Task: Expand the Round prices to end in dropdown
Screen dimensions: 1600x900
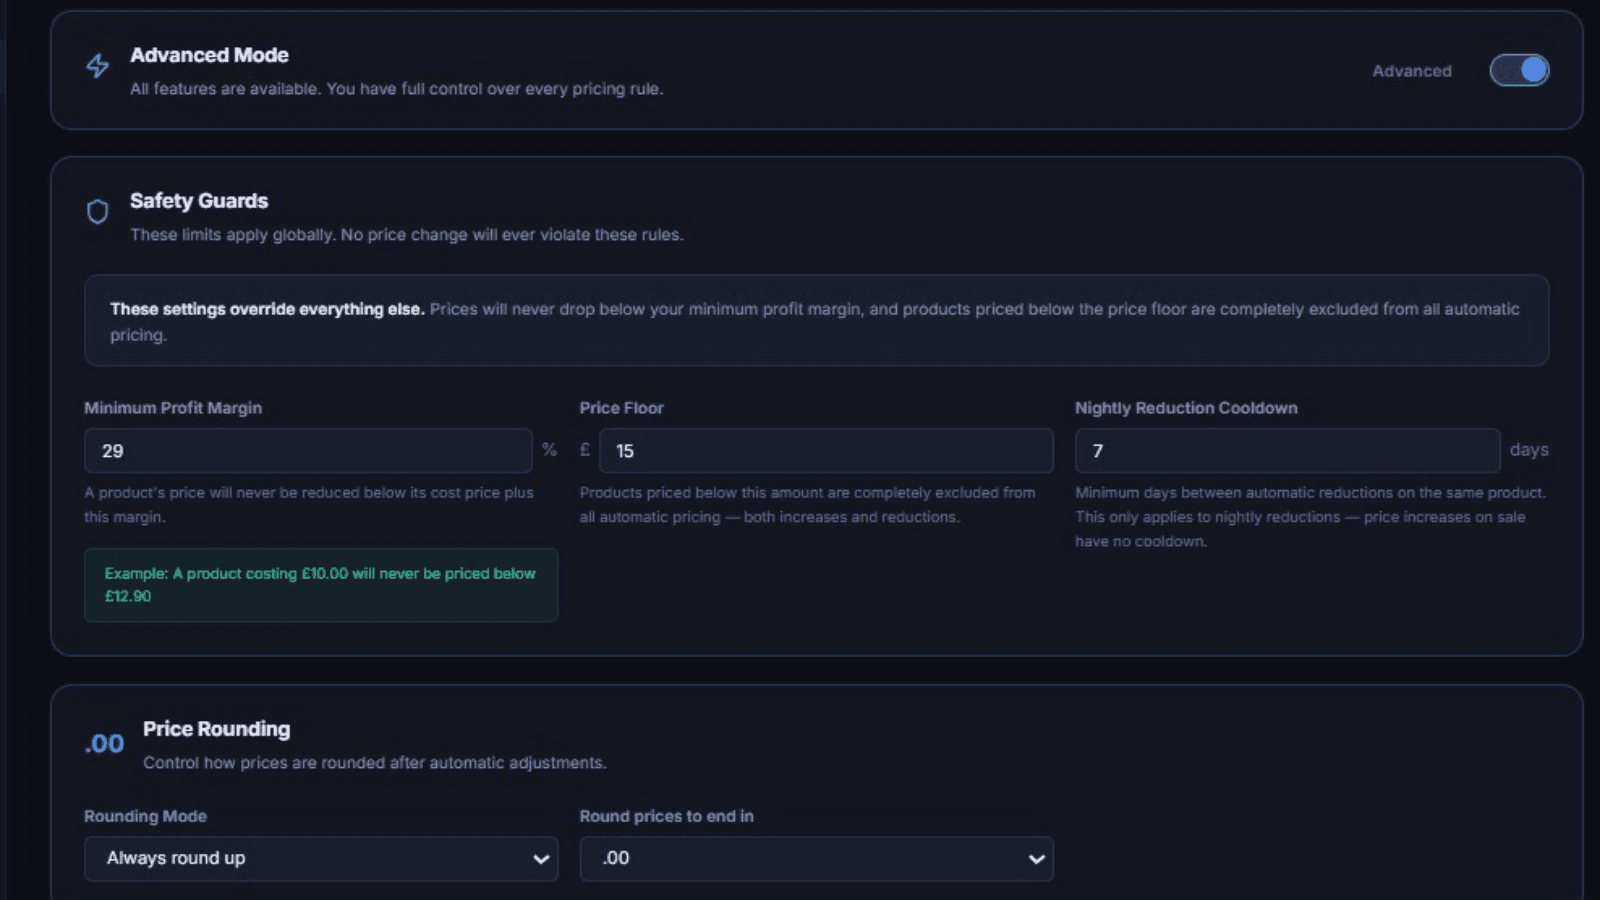Action: [x=816, y=859]
